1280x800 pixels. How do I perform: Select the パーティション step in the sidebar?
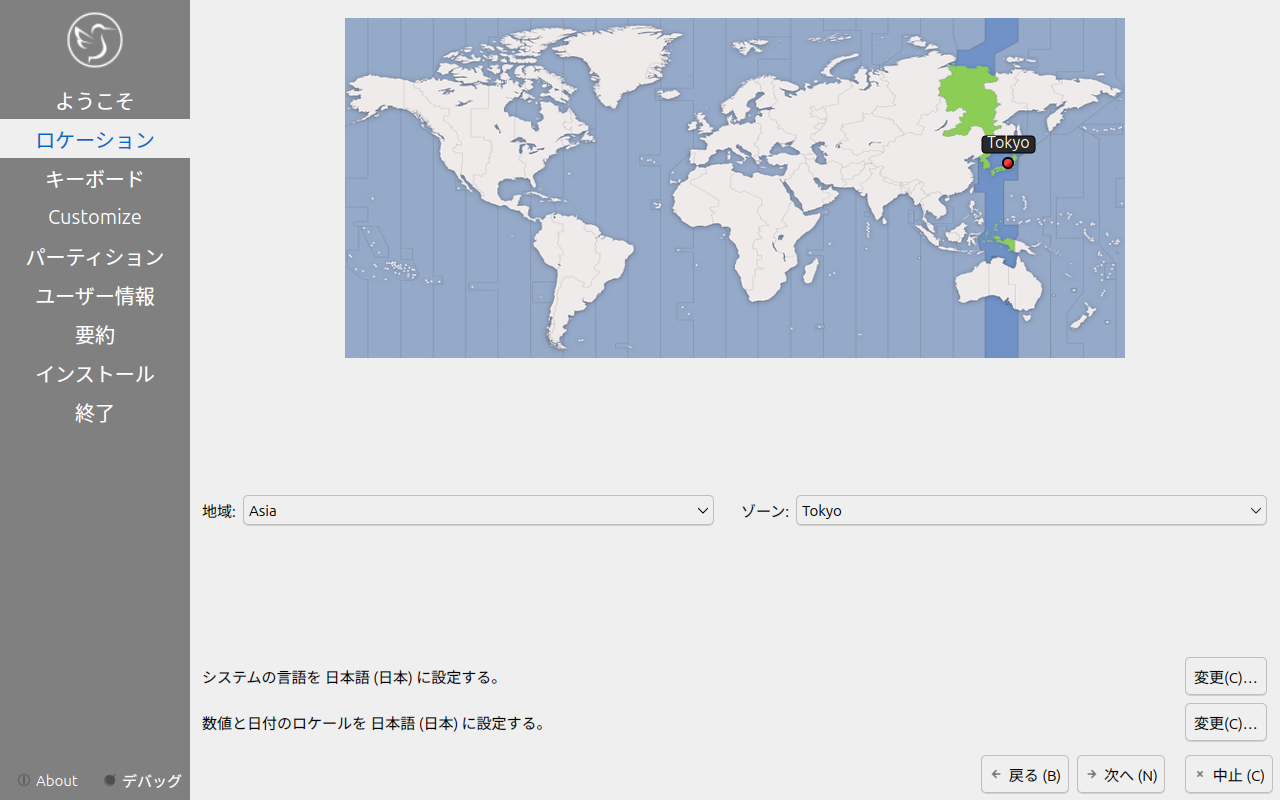95,257
